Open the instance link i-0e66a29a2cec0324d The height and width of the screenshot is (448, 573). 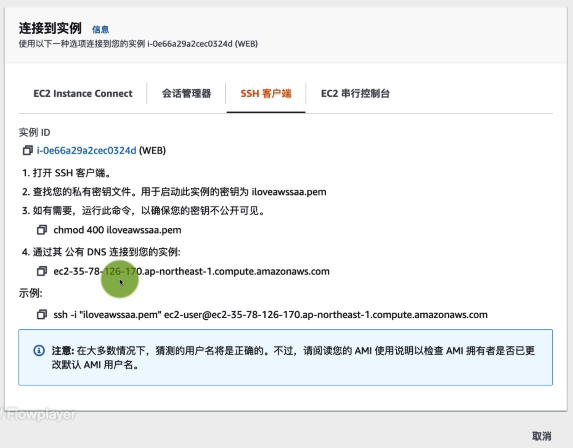pos(87,151)
